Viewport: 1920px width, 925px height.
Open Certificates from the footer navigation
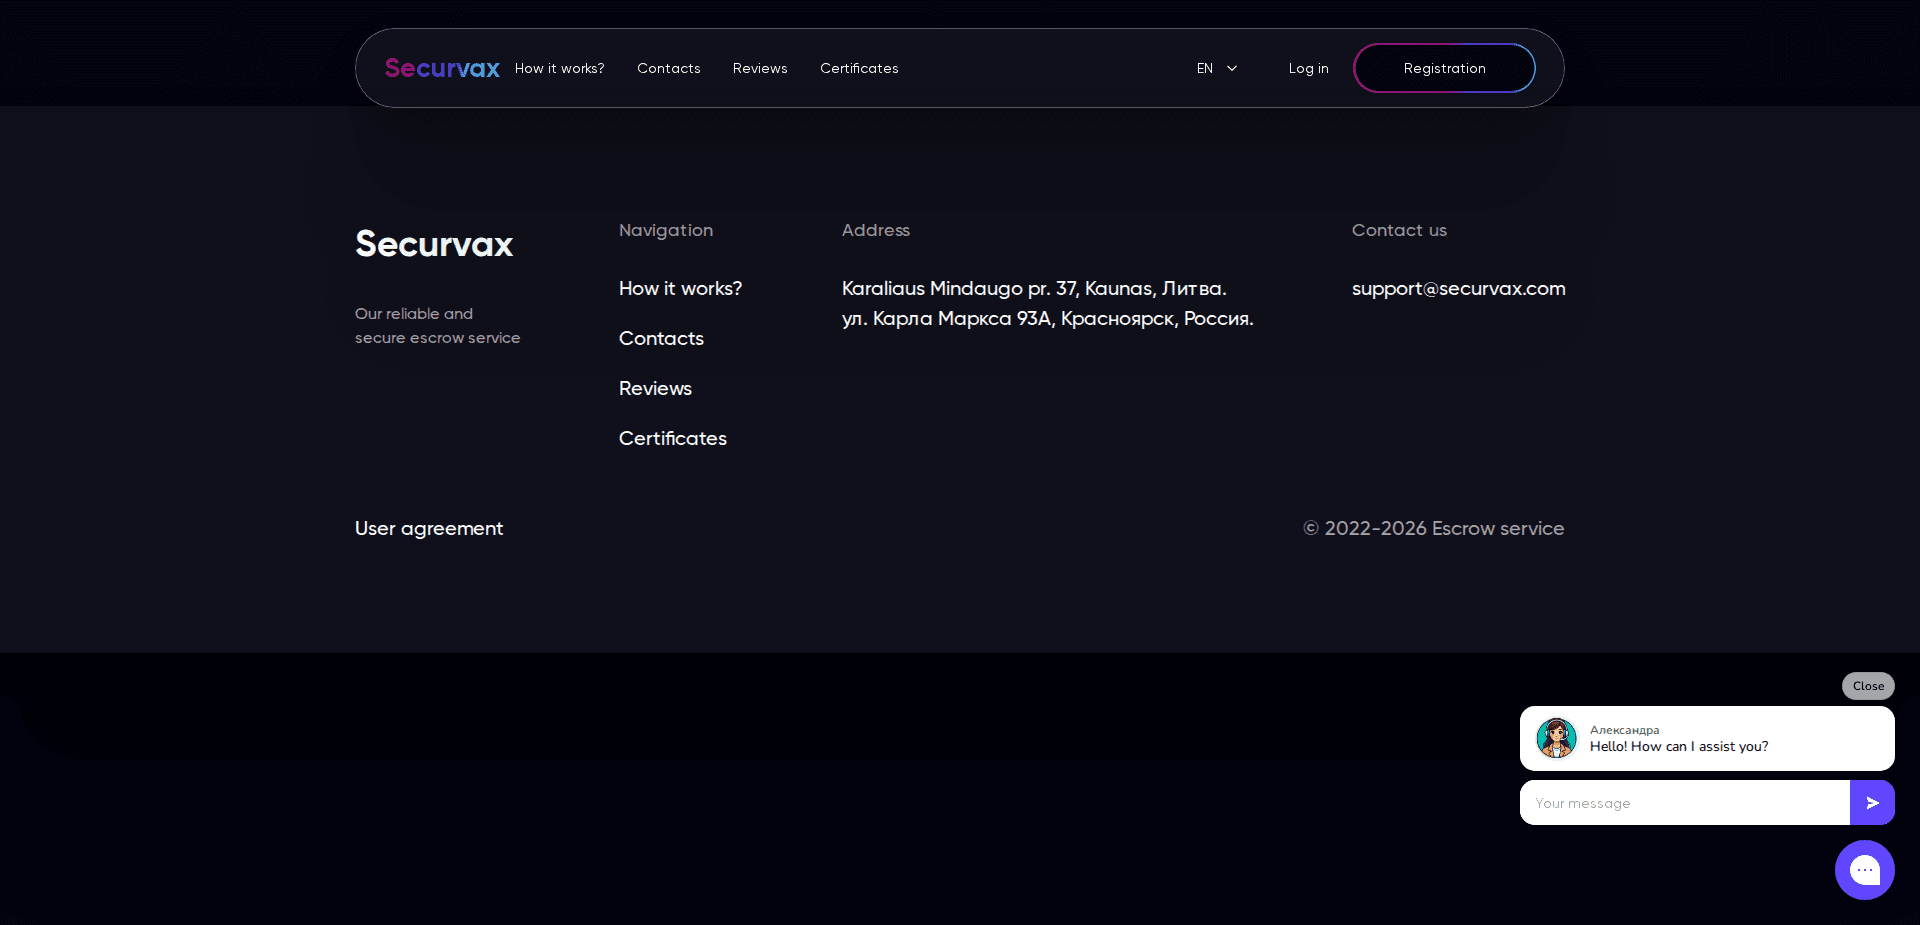coord(672,438)
